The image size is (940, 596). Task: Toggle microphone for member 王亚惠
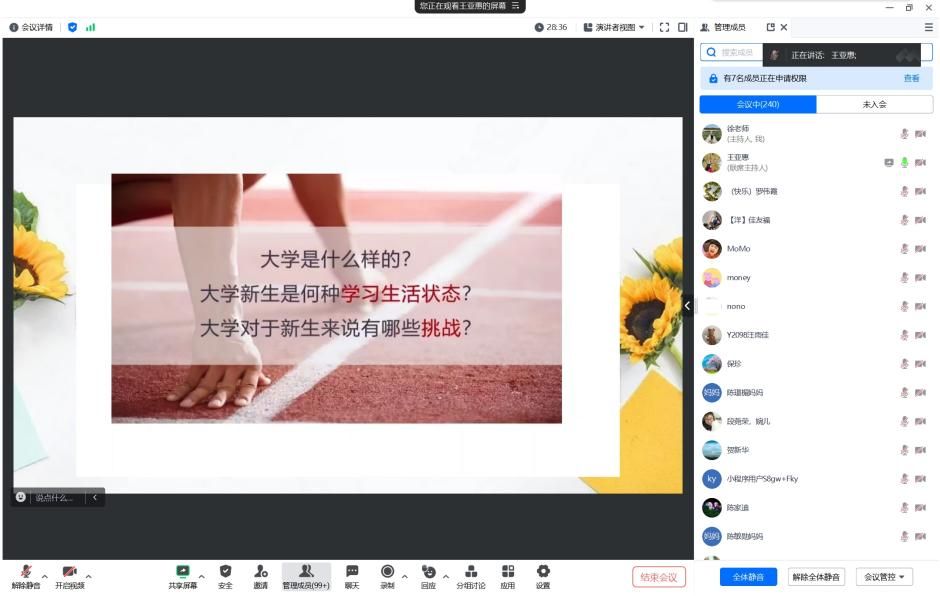click(904, 162)
